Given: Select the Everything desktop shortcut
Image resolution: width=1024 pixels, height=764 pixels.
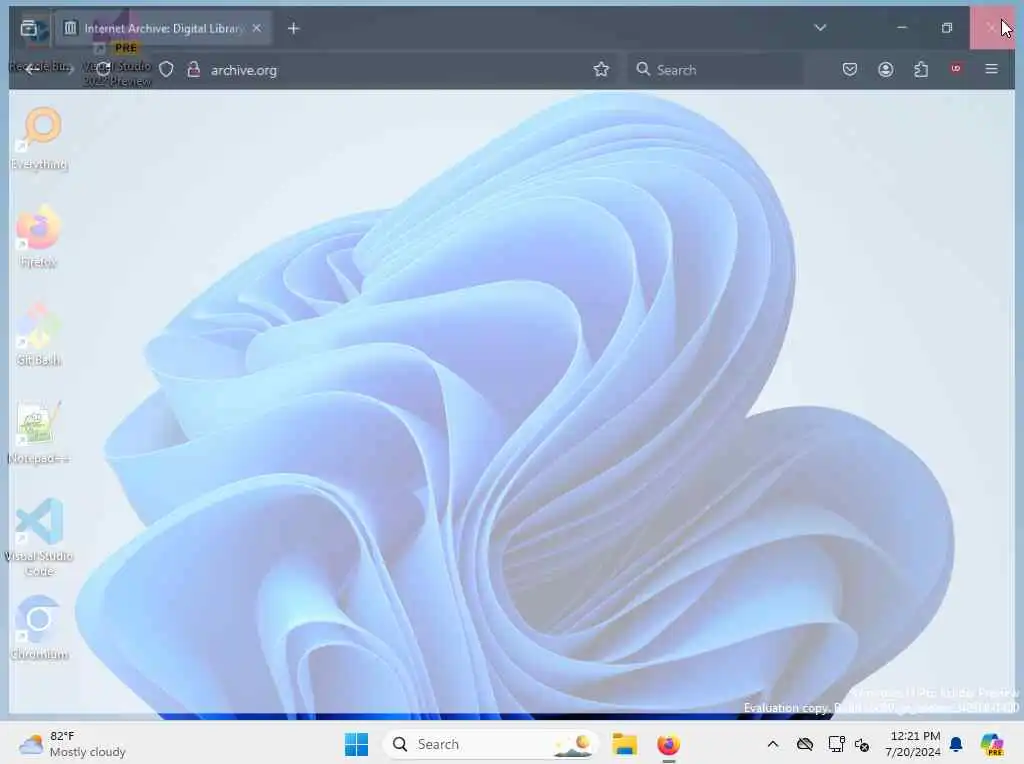Looking at the screenshot, I should click(x=39, y=138).
